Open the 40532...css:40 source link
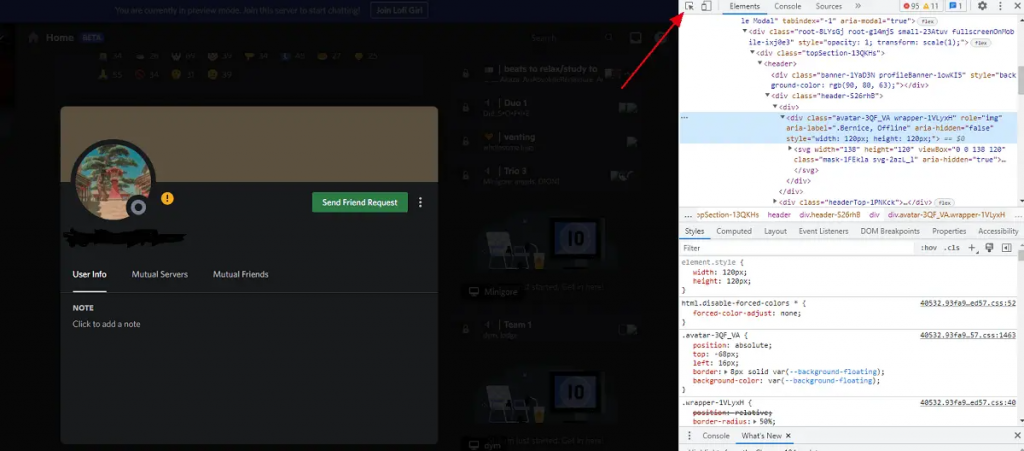 (968, 403)
